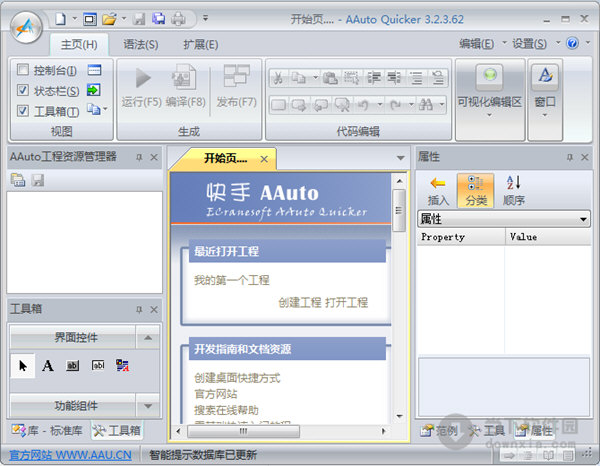The image size is (600, 466).
Task: Select the 工具箱 bottom tab
Action: point(117,431)
